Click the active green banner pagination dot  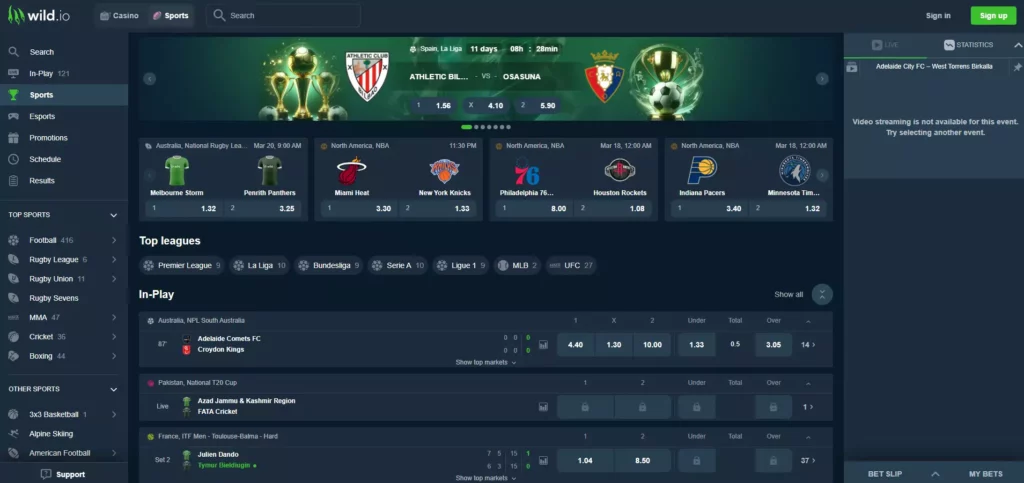(466, 127)
